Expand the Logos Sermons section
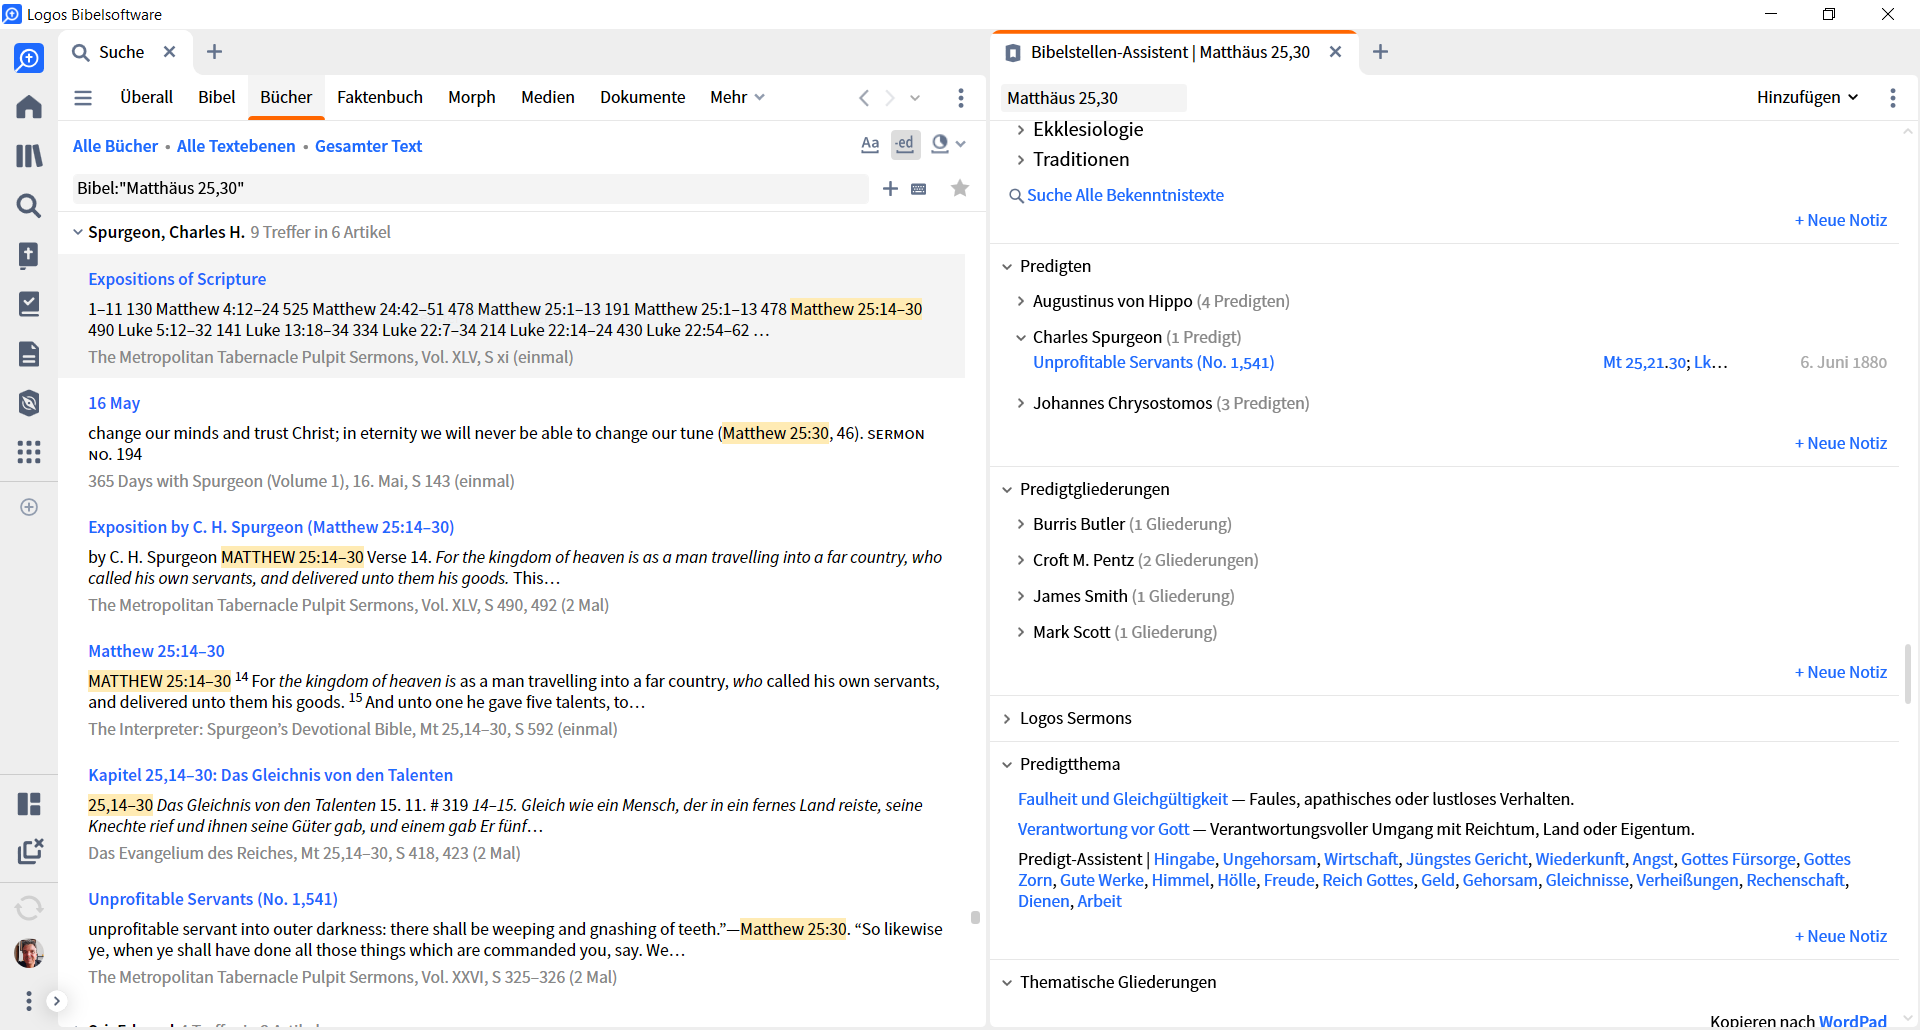 1007,718
